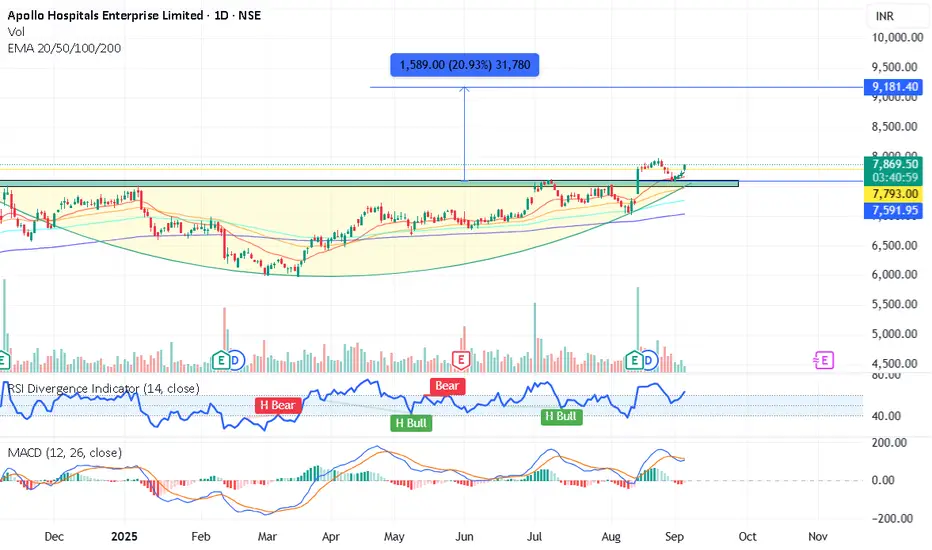932x550 pixels.
Task: Click the 10,000.00 price axis value
Action: 897,37
